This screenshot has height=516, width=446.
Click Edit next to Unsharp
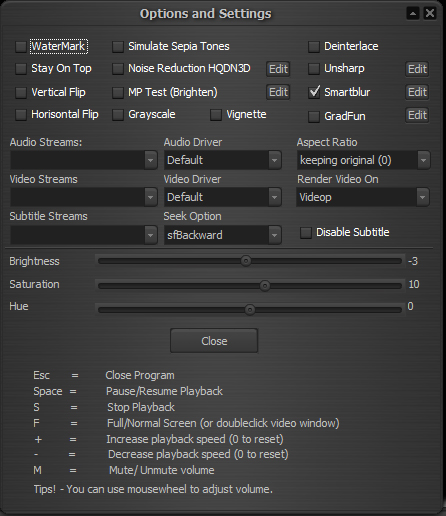(417, 69)
